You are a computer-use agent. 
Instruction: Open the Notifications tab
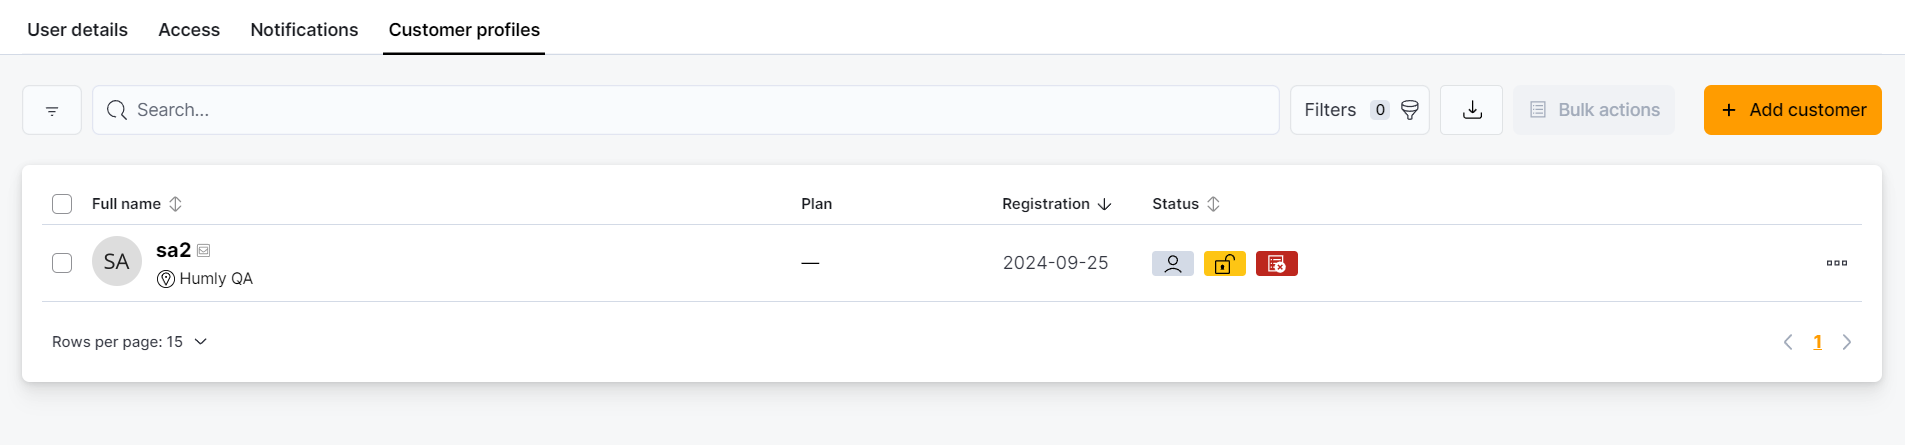point(304,30)
